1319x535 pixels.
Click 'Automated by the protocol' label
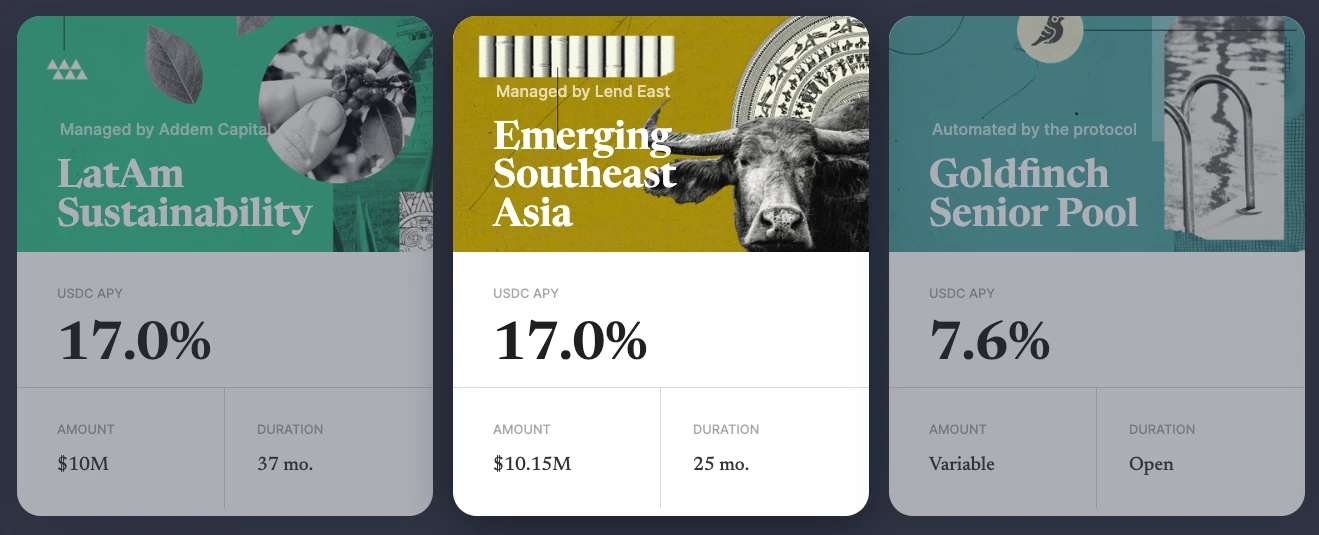1034,129
